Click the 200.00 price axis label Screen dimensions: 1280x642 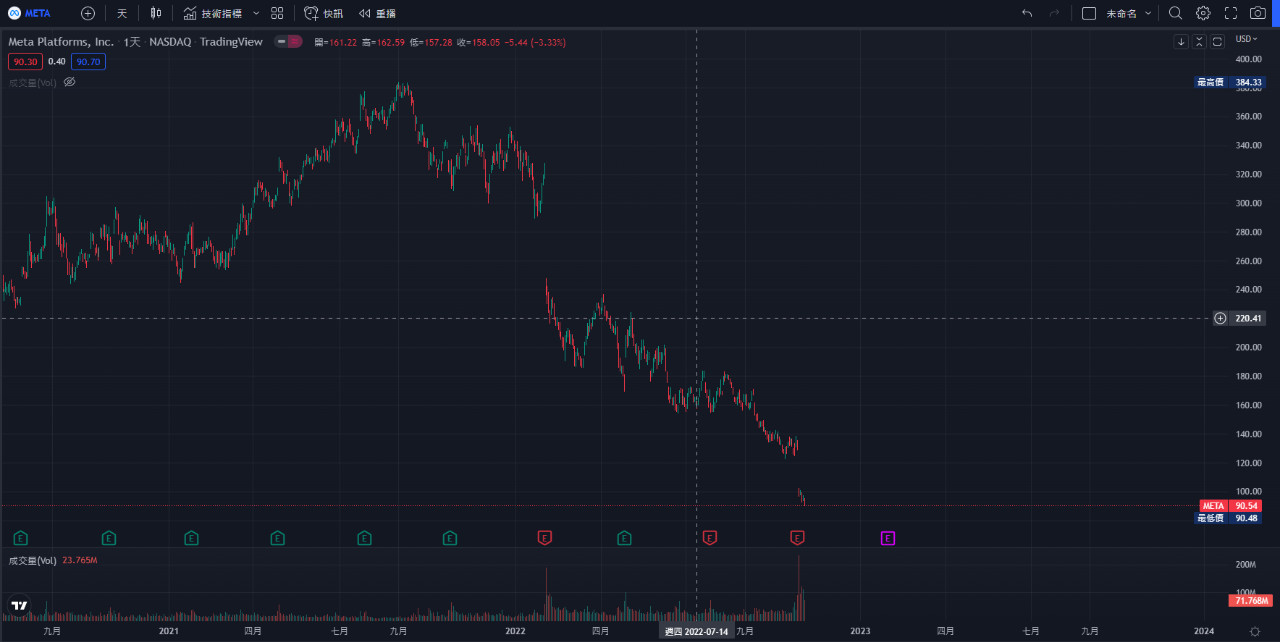1248,347
